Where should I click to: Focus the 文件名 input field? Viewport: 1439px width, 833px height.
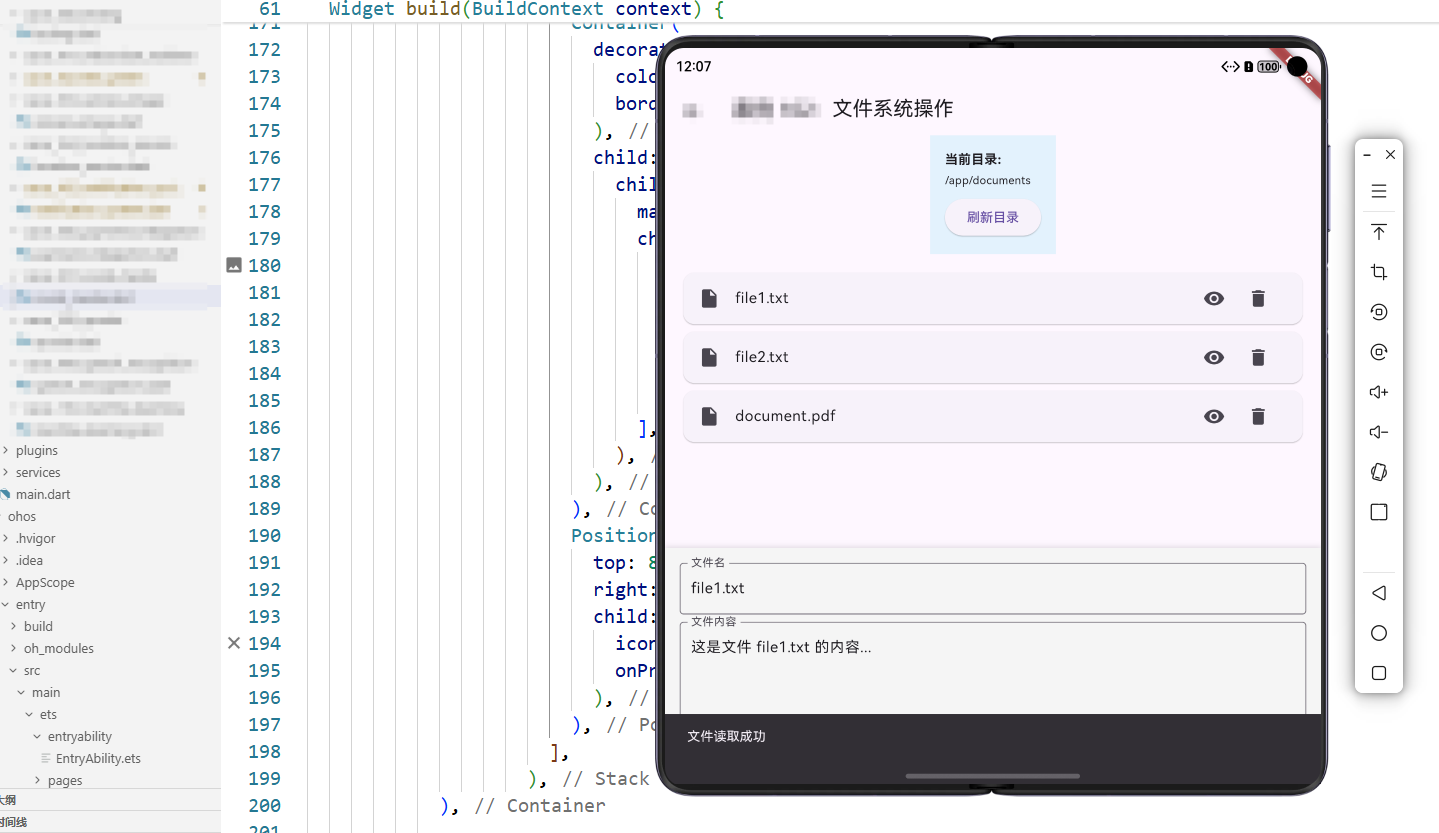pyautogui.click(x=992, y=588)
